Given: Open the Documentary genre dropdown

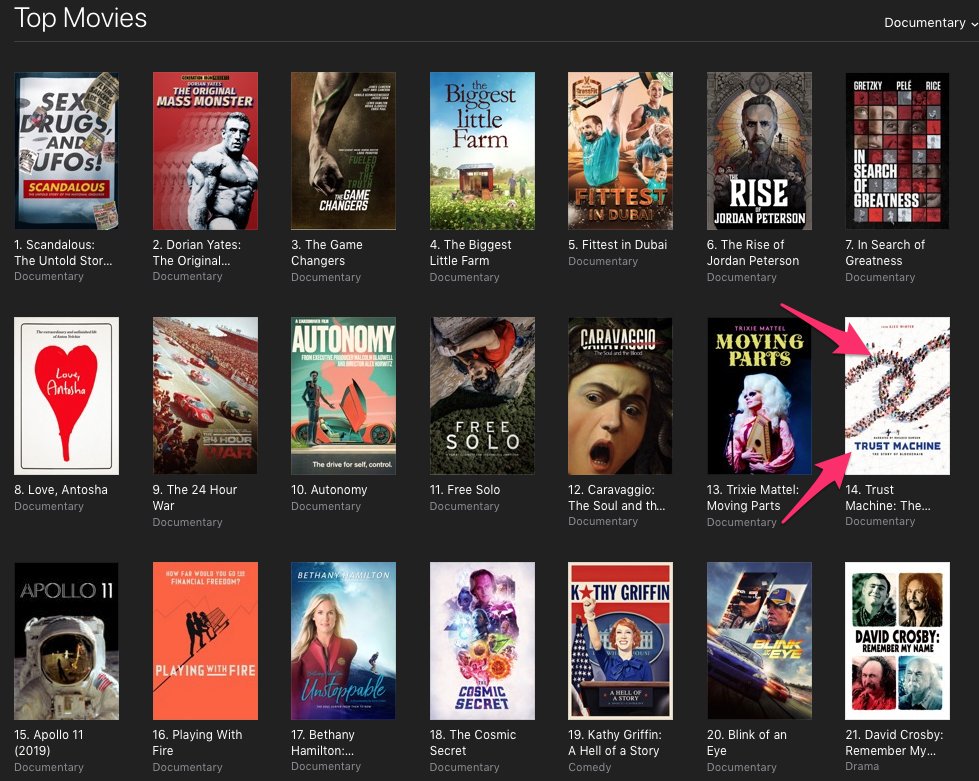Looking at the screenshot, I should [927, 22].
